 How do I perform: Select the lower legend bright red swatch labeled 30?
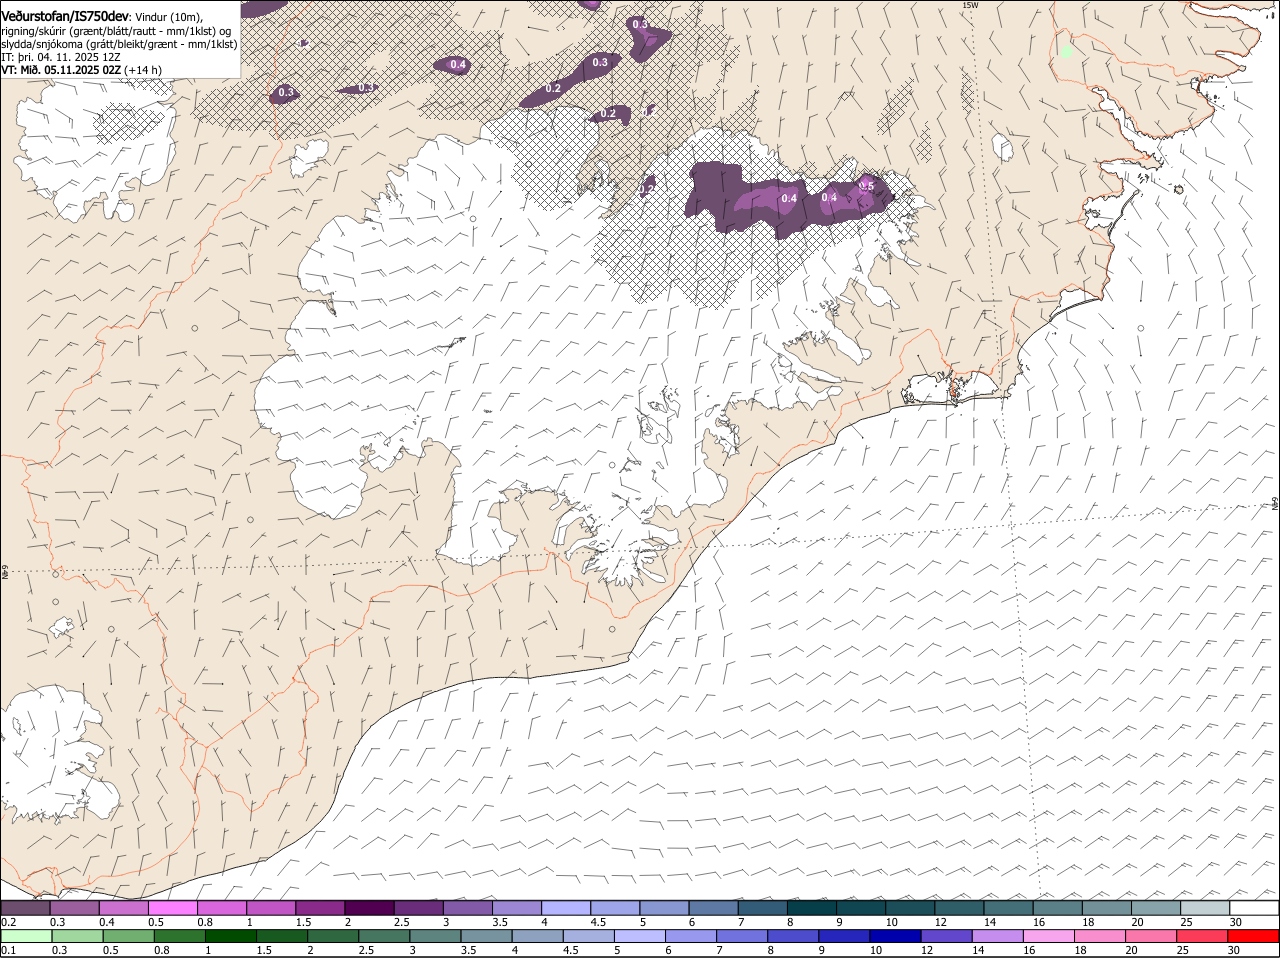(x=1254, y=936)
